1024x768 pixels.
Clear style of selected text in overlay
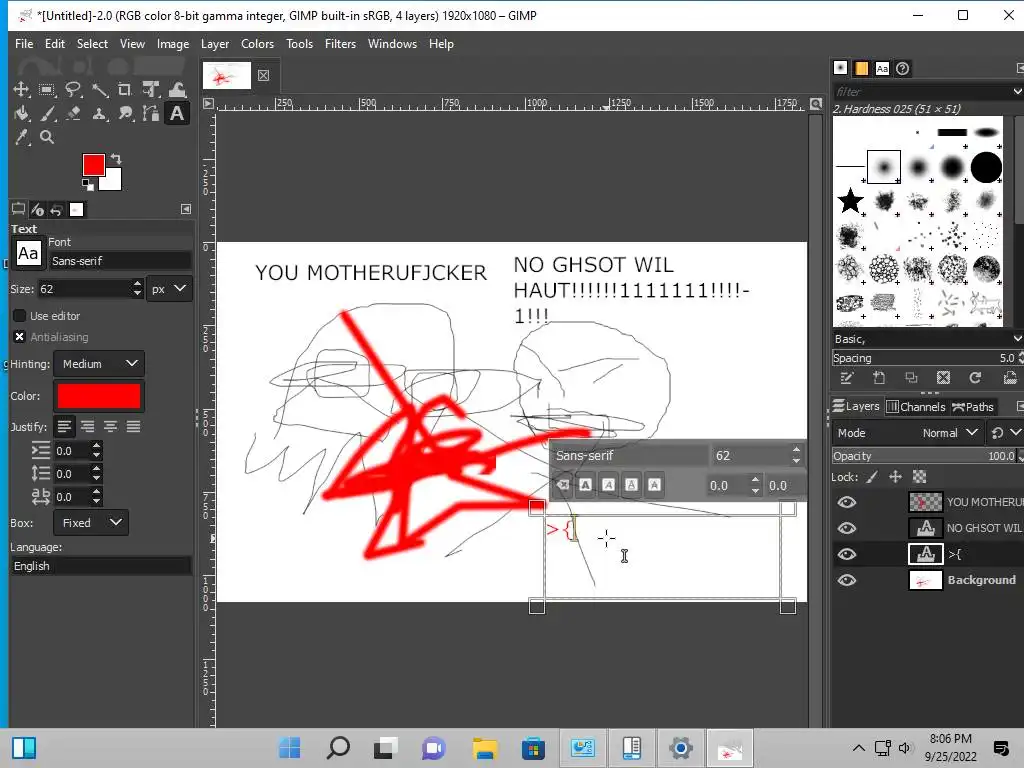point(563,485)
